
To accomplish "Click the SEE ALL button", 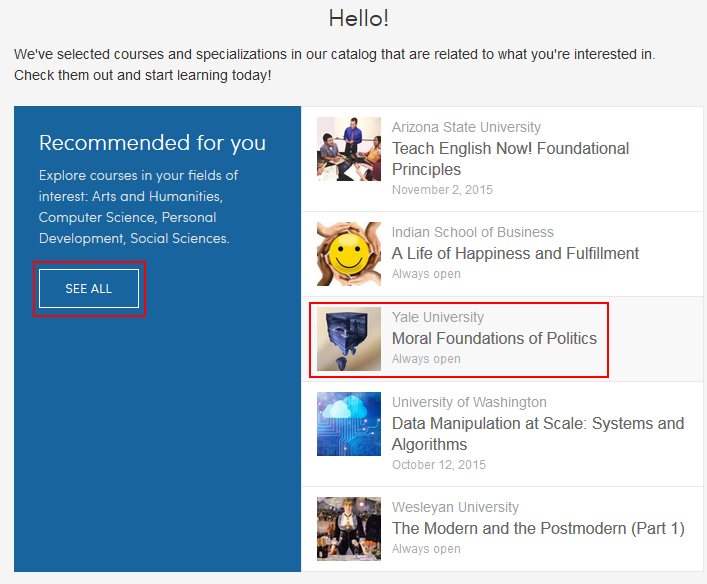I will tap(89, 289).
